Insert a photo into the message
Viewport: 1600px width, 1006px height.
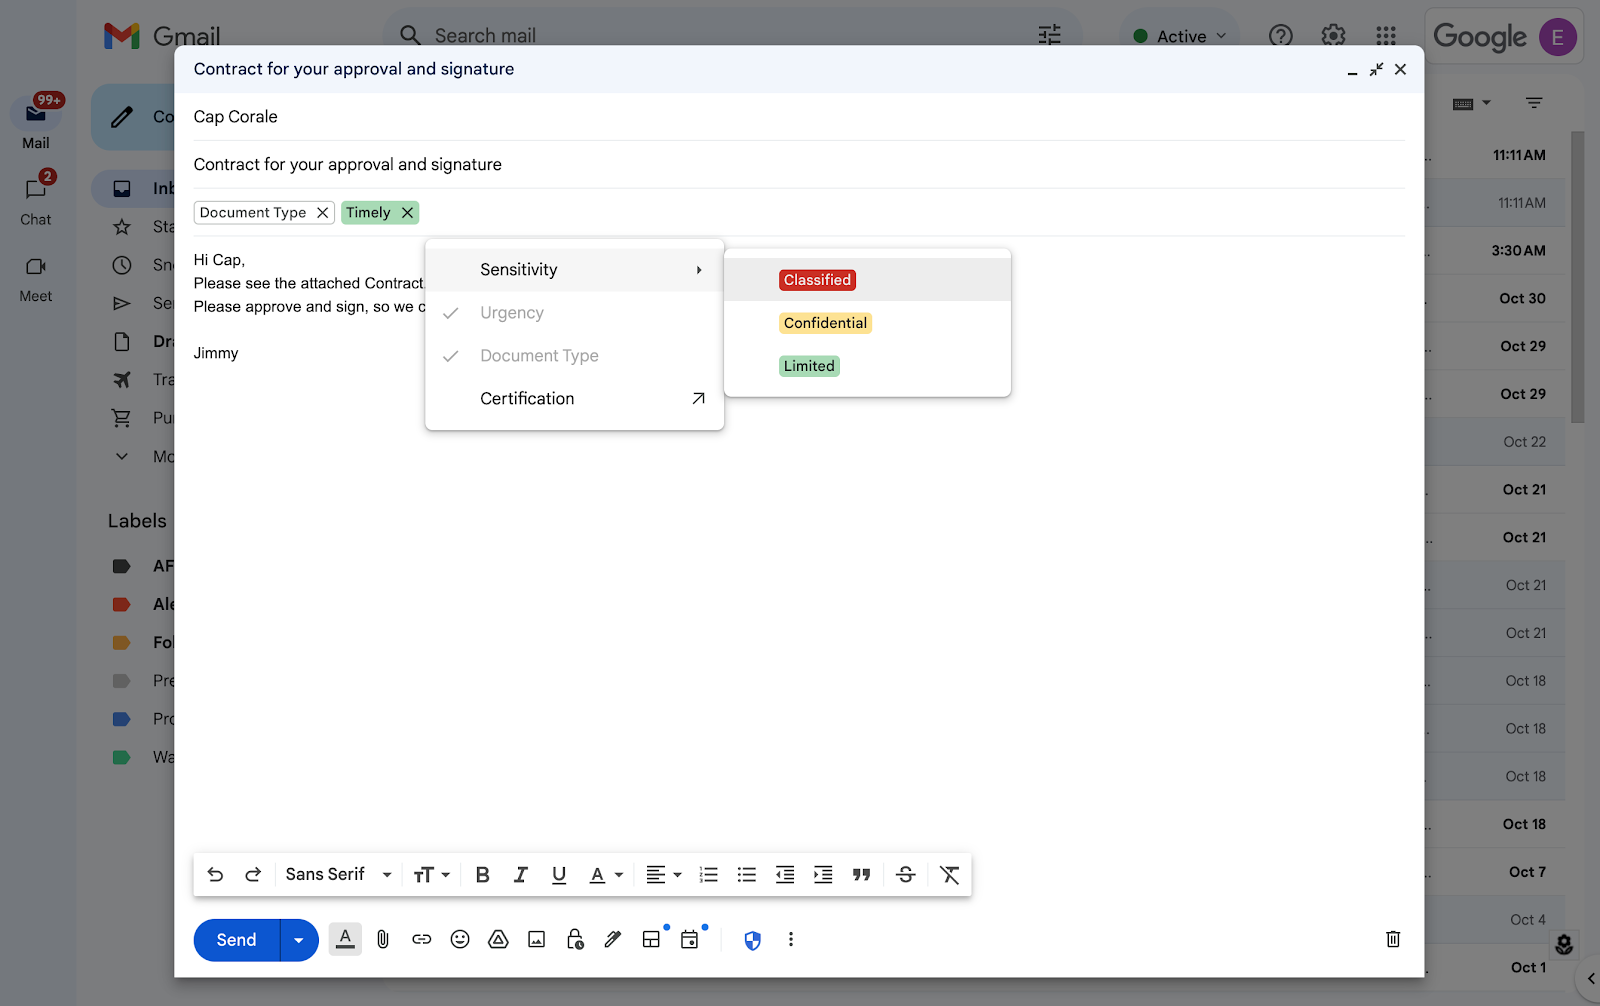pos(537,939)
